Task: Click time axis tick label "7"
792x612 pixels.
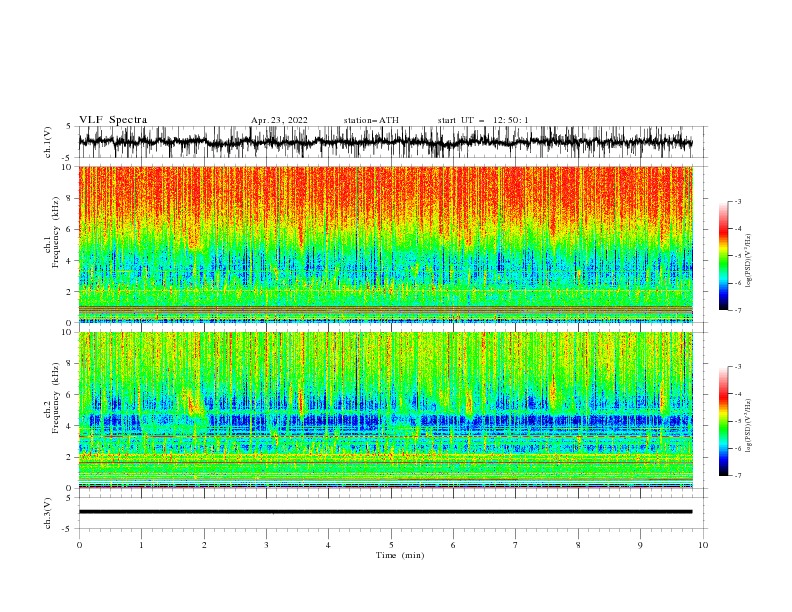Action: click(x=515, y=545)
